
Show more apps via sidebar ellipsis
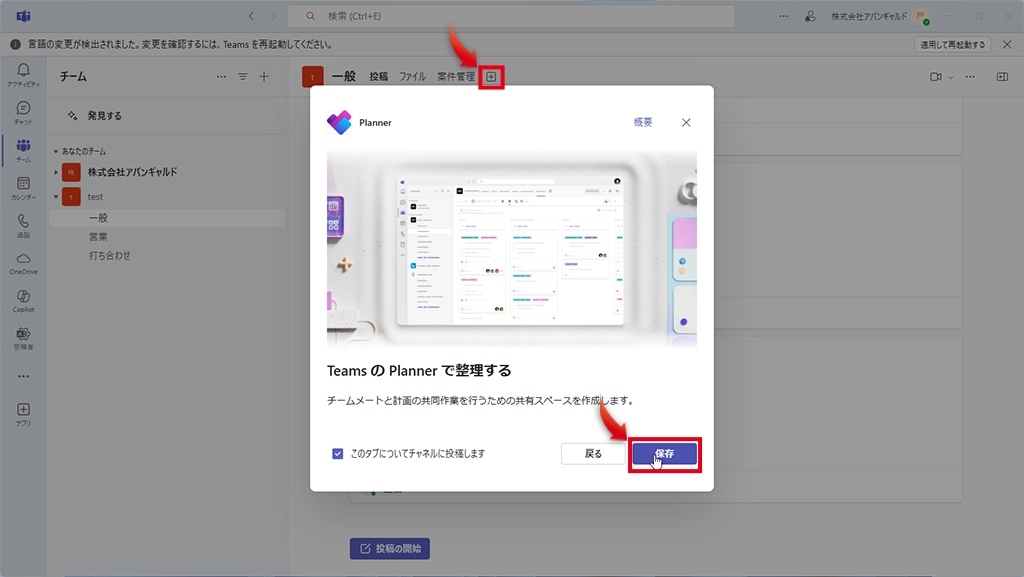(x=24, y=377)
